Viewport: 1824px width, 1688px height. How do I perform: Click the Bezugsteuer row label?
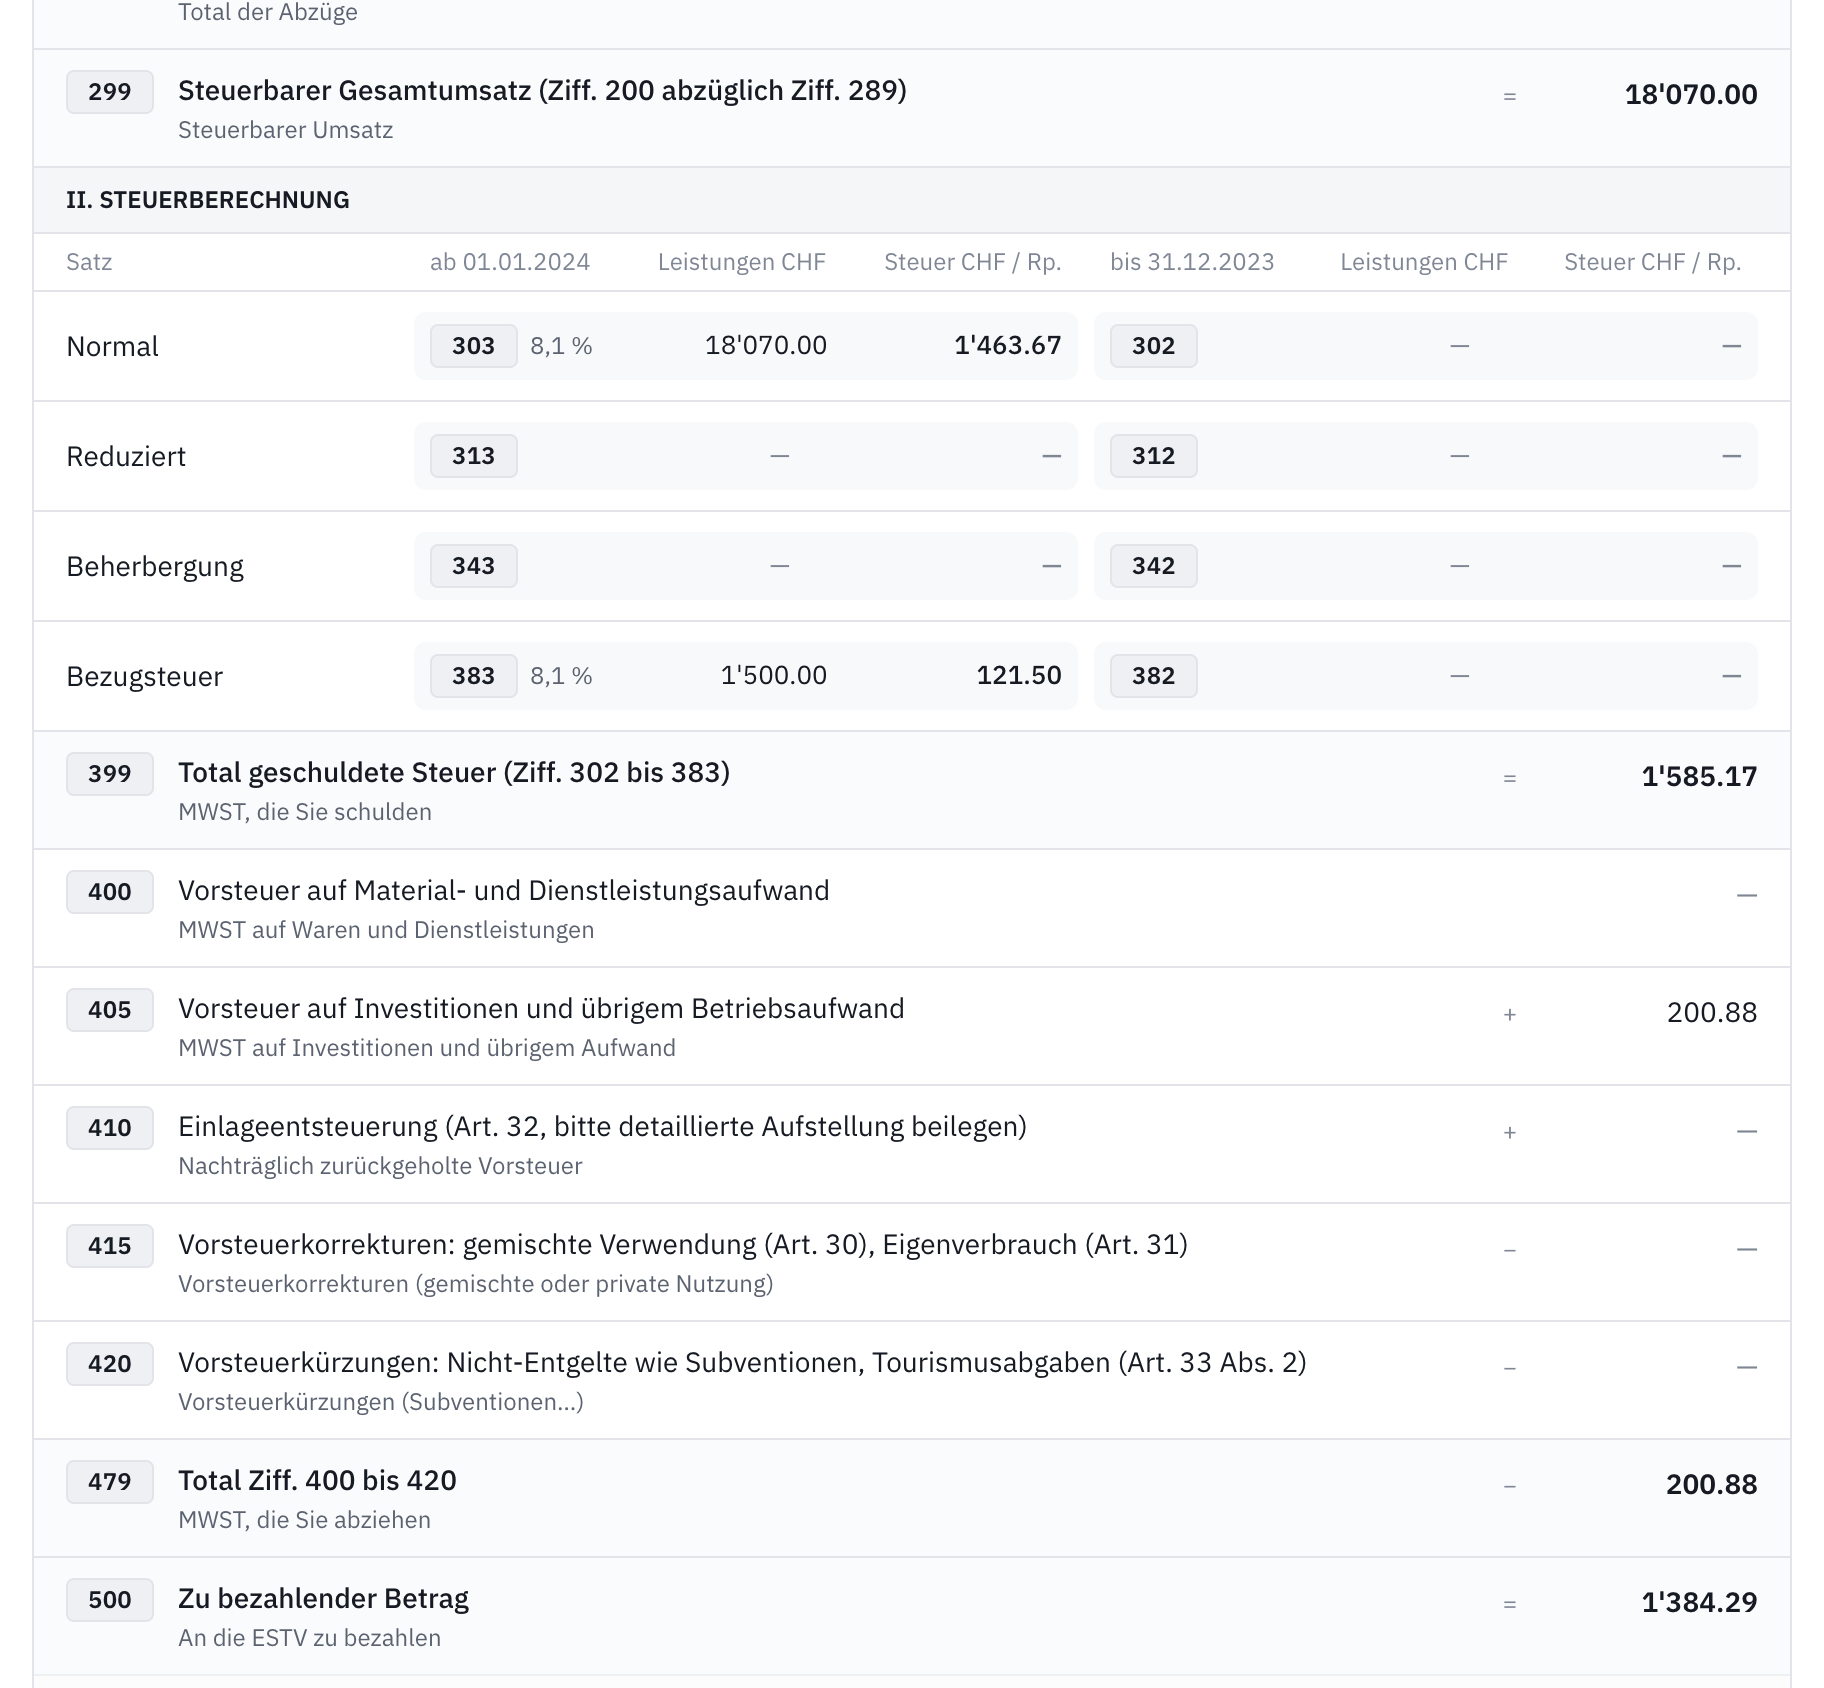[x=144, y=676]
